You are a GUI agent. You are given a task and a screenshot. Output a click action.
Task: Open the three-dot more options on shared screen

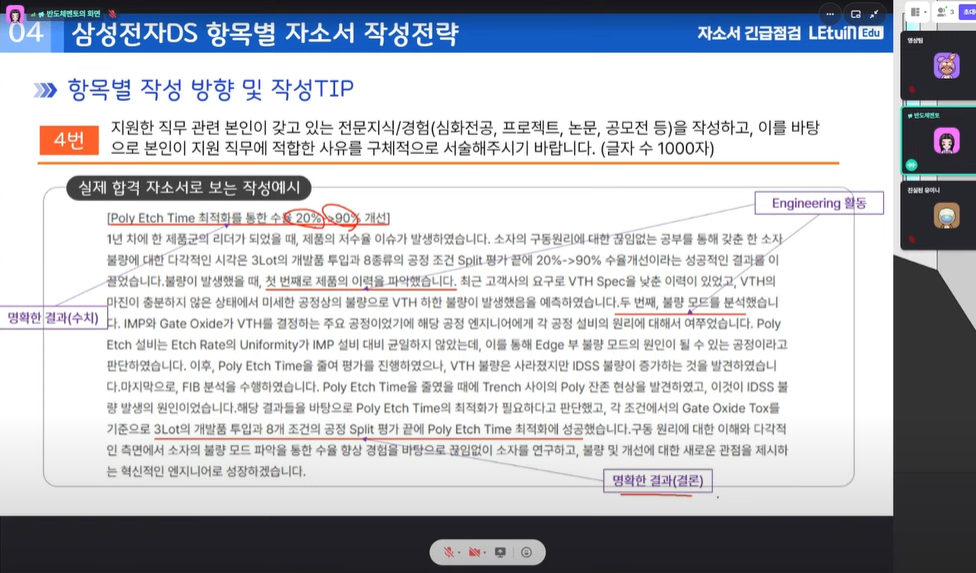830,14
